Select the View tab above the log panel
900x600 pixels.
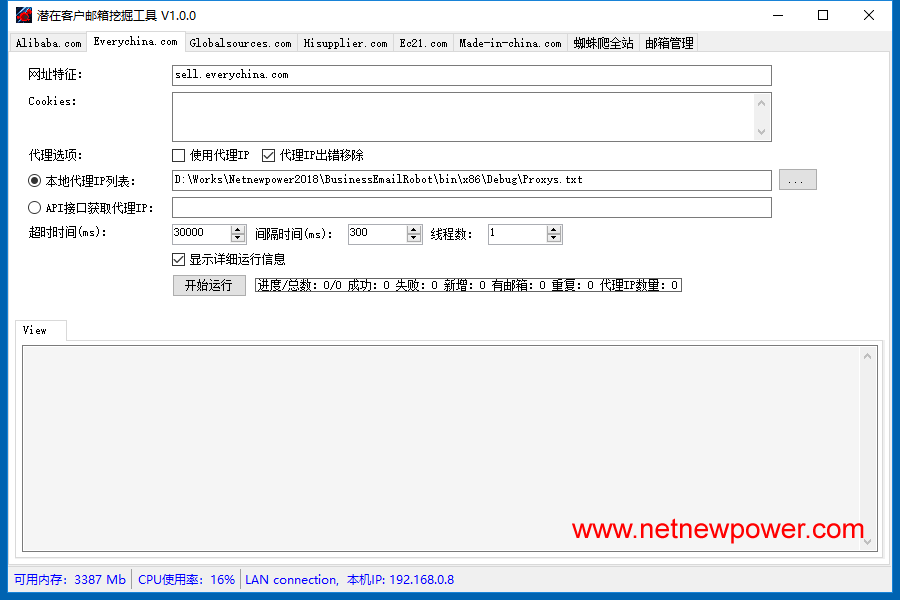pyautogui.click(x=35, y=330)
